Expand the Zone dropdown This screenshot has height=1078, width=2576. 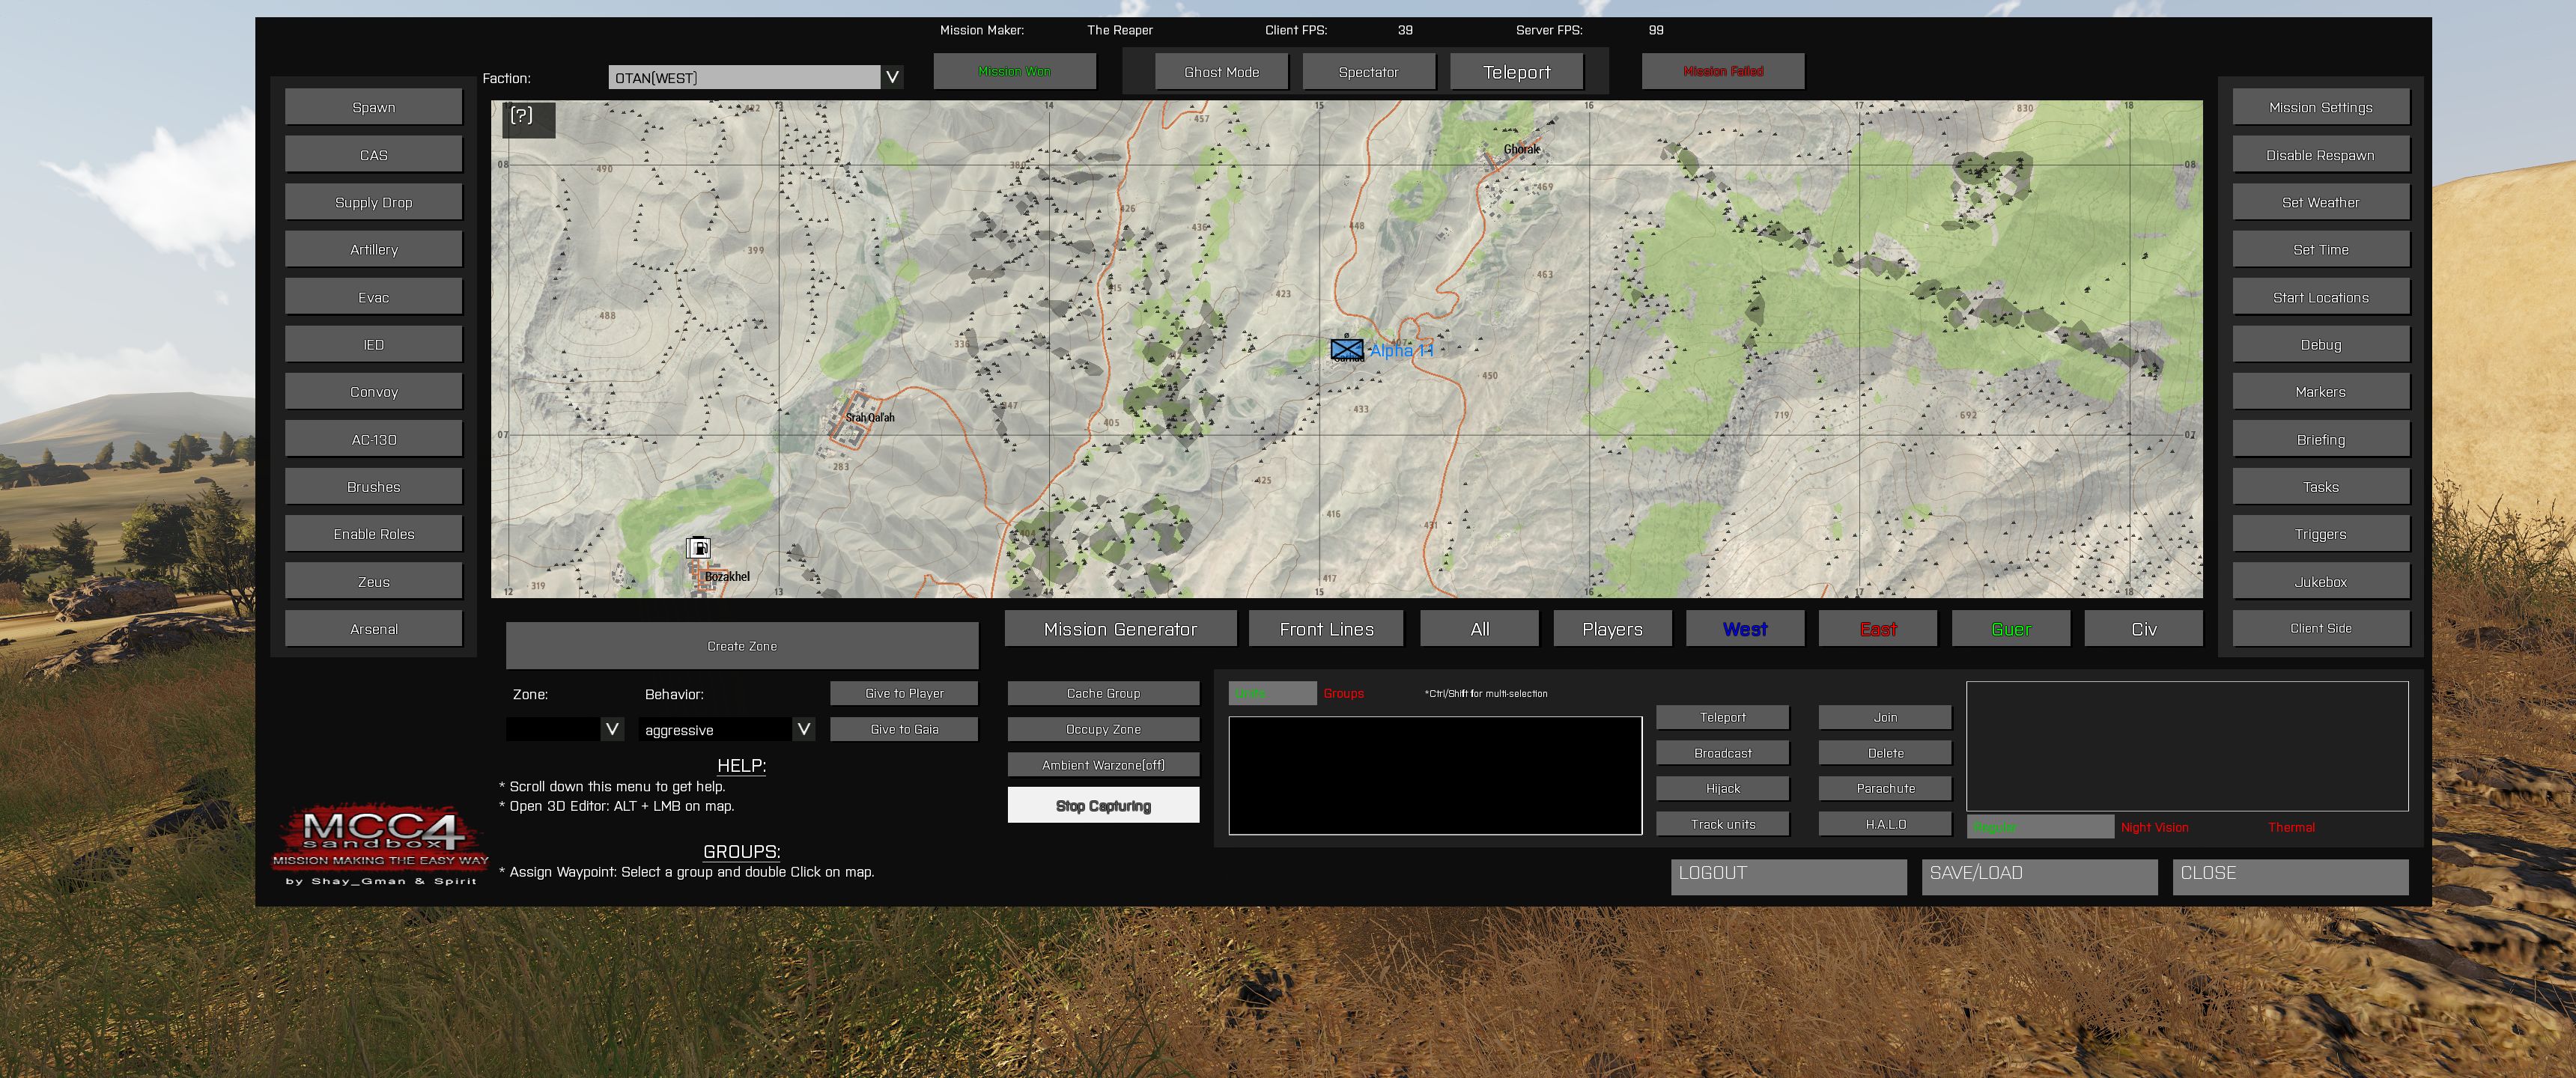[612, 729]
